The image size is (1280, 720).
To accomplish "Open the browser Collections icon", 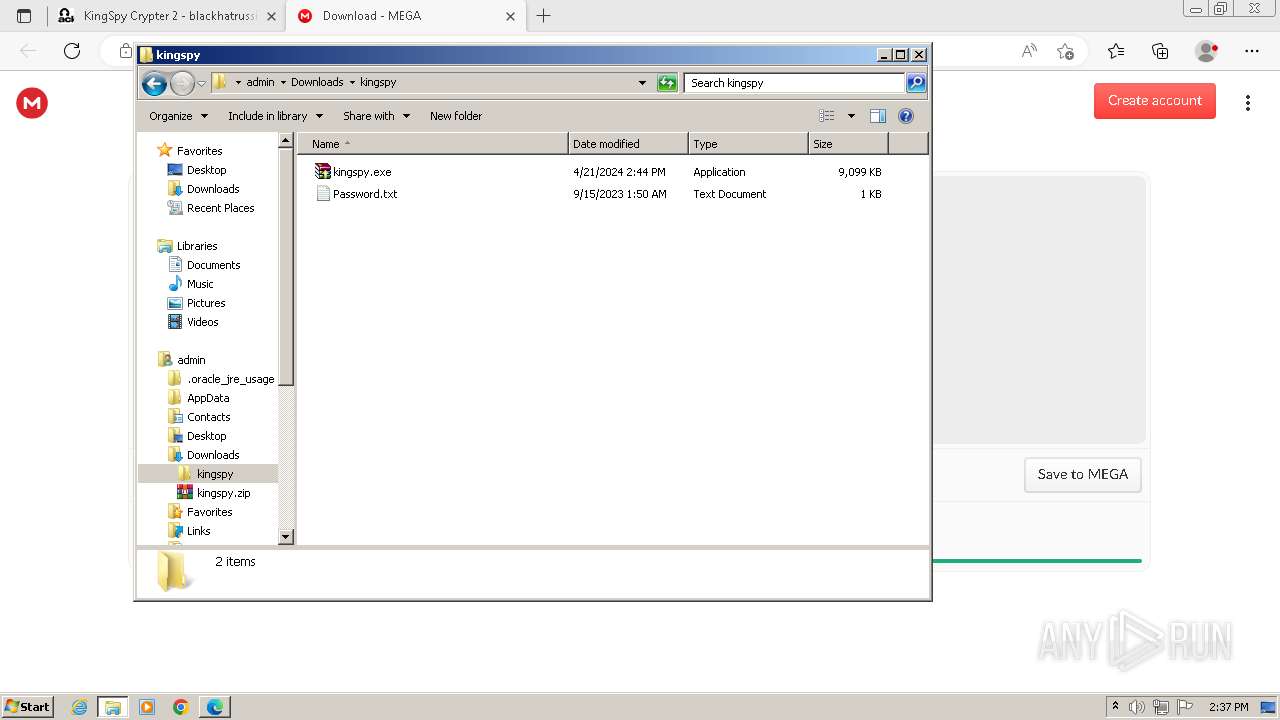I will pyautogui.click(x=1160, y=51).
